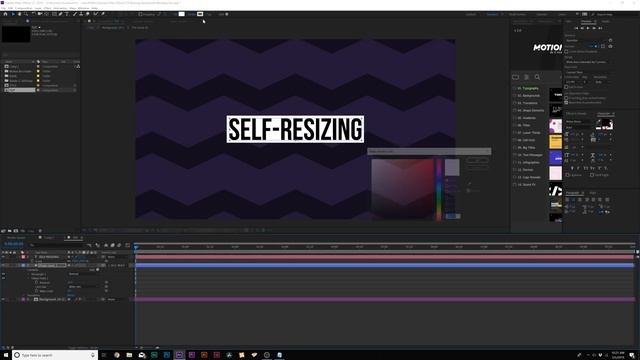Open Background layer parent None dropdown
Image resolution: width=640 pixels, height=360 pixels.
(118, 299)
